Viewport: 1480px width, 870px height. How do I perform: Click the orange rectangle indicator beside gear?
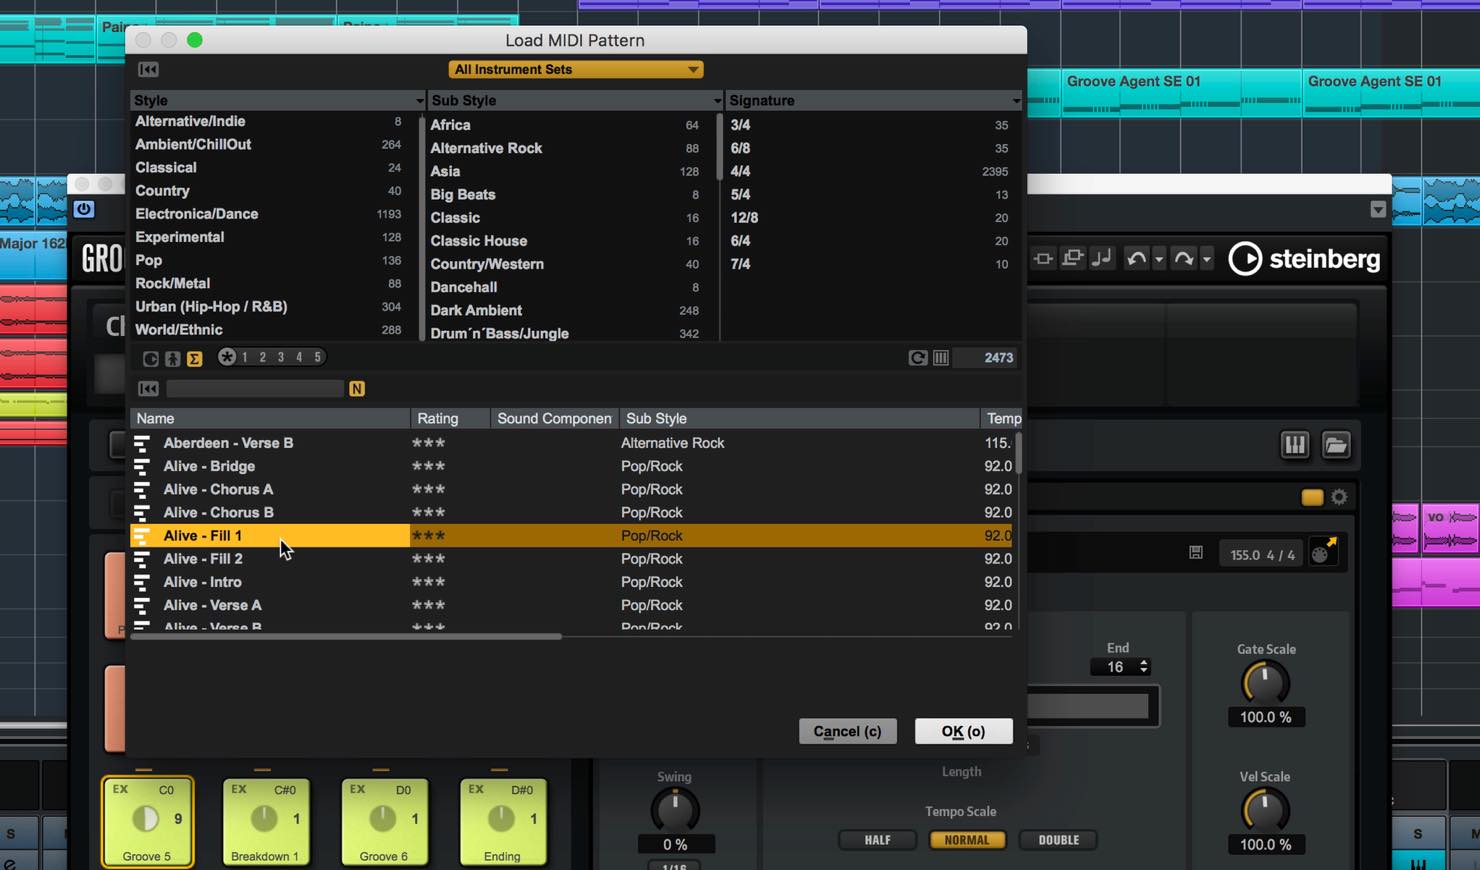[x=1312, y=497]
